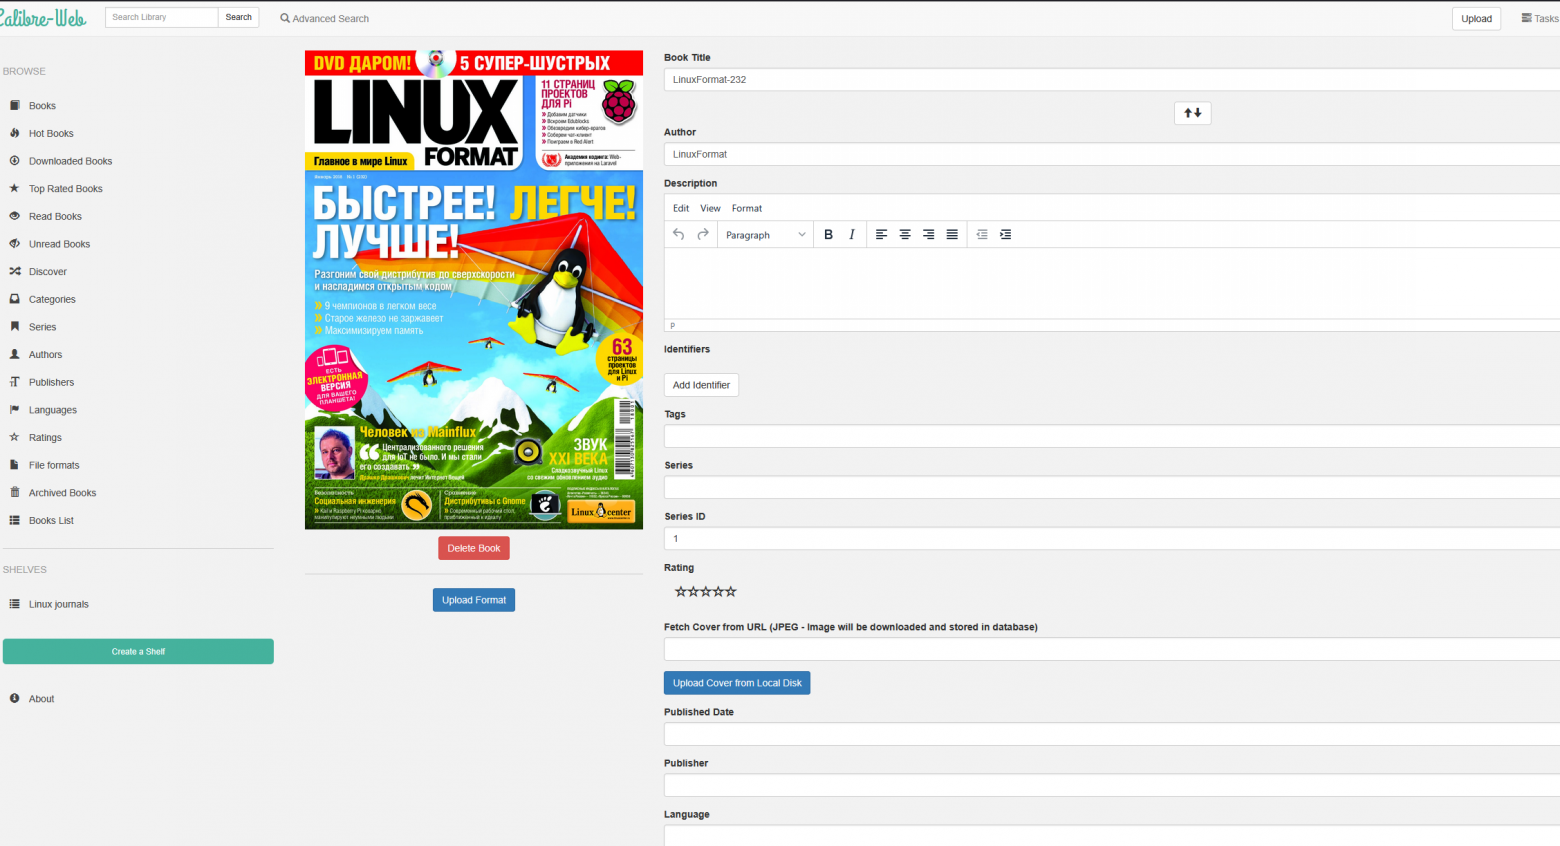Click the Downloaded Books icon
1560x846 pixels.
(15, 161)
